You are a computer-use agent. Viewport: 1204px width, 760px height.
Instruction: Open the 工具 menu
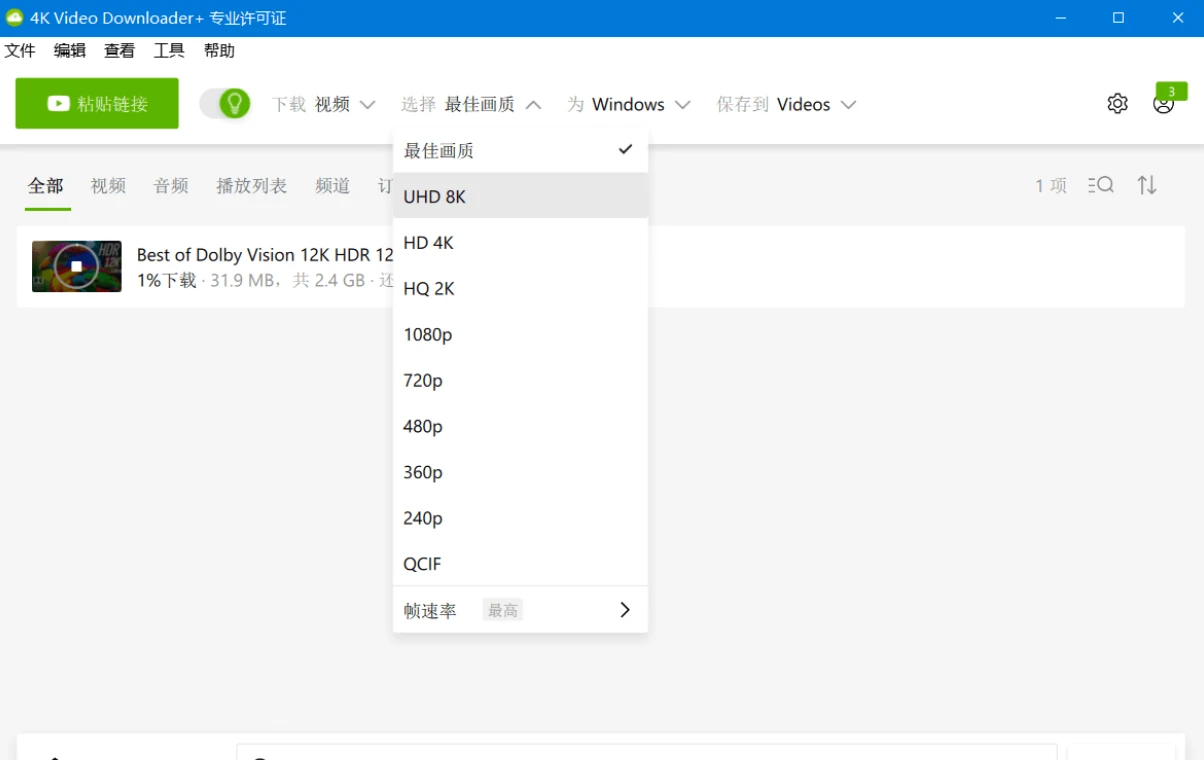168,50
